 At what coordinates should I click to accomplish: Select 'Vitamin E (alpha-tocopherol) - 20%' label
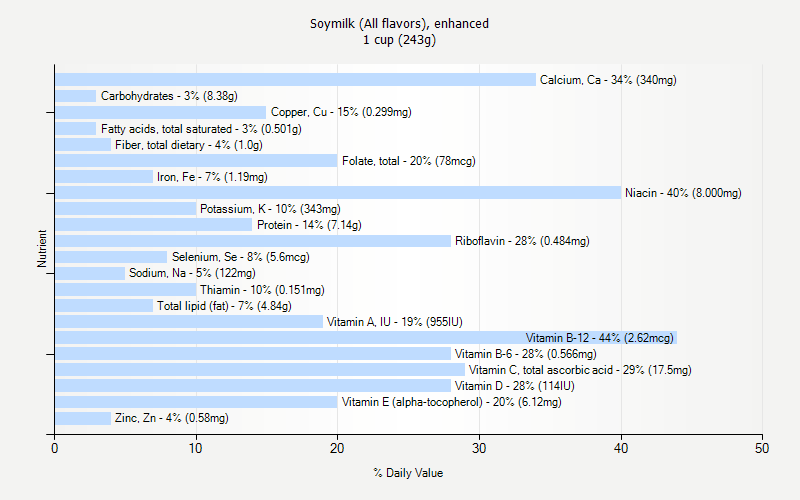pos(452,402)
